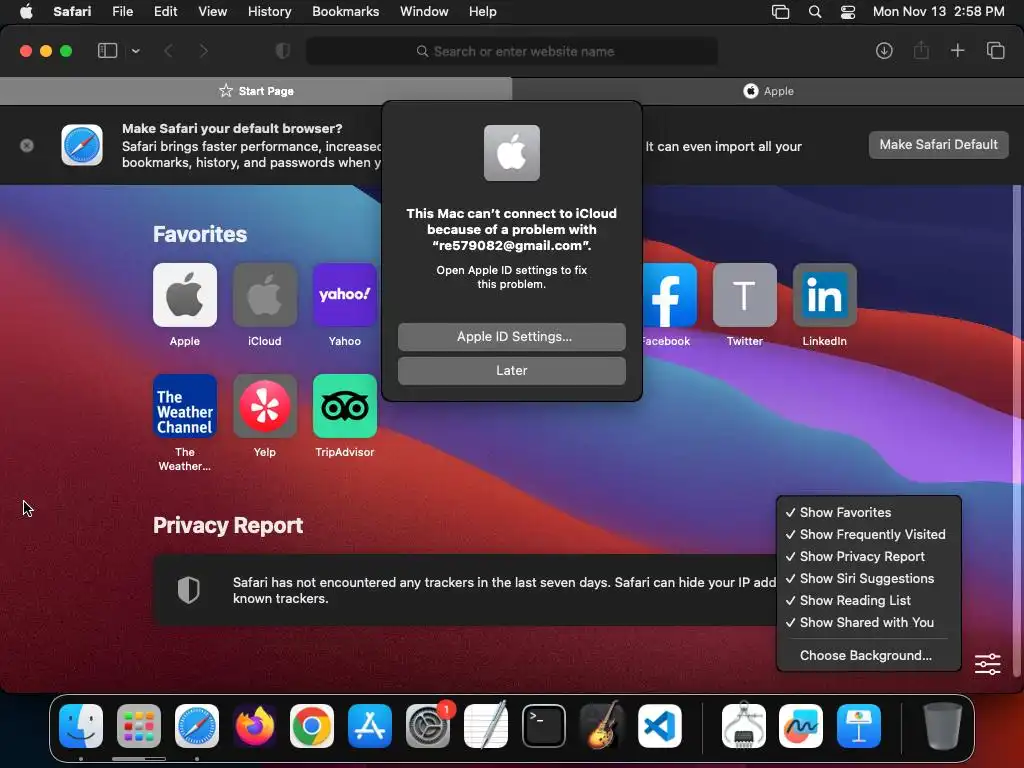Viewport: 1024px width, 768px height.
Task: Open the Edit menu
Action: tap(165, 11)
